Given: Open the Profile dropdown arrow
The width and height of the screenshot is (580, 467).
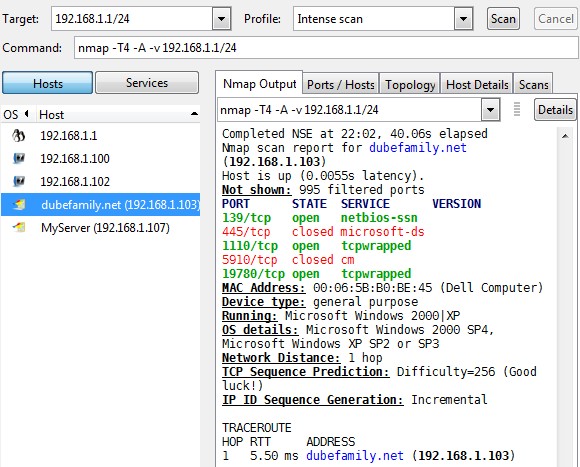Looking at the screenshot, I should tap(463, 18).
